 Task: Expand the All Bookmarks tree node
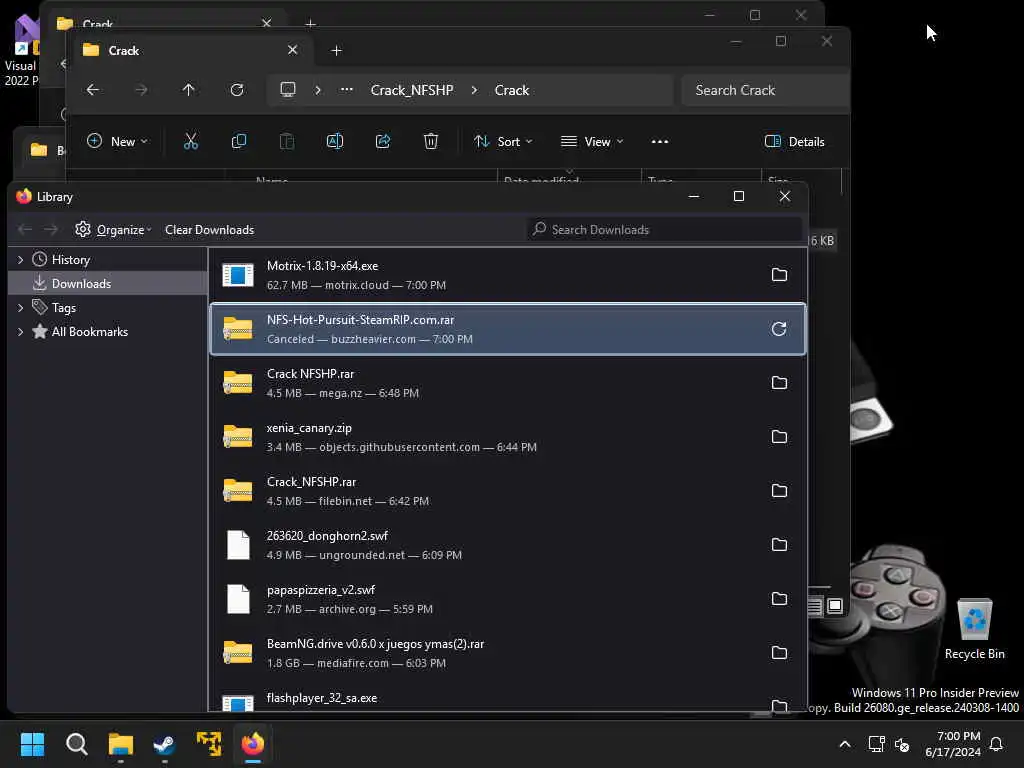20,332
